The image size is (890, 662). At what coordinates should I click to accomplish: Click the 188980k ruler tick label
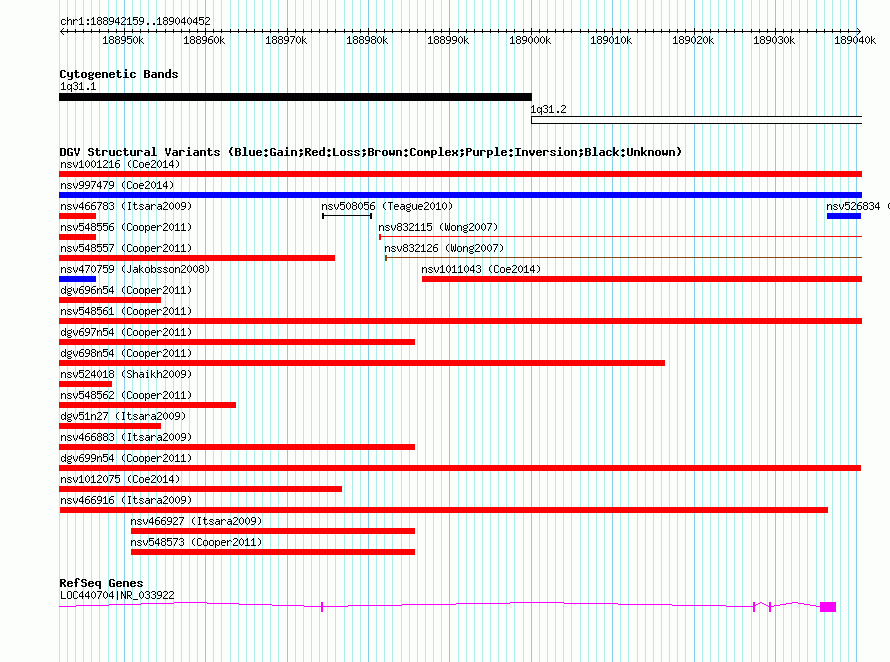pyautogui.click(x=367, y=40)
